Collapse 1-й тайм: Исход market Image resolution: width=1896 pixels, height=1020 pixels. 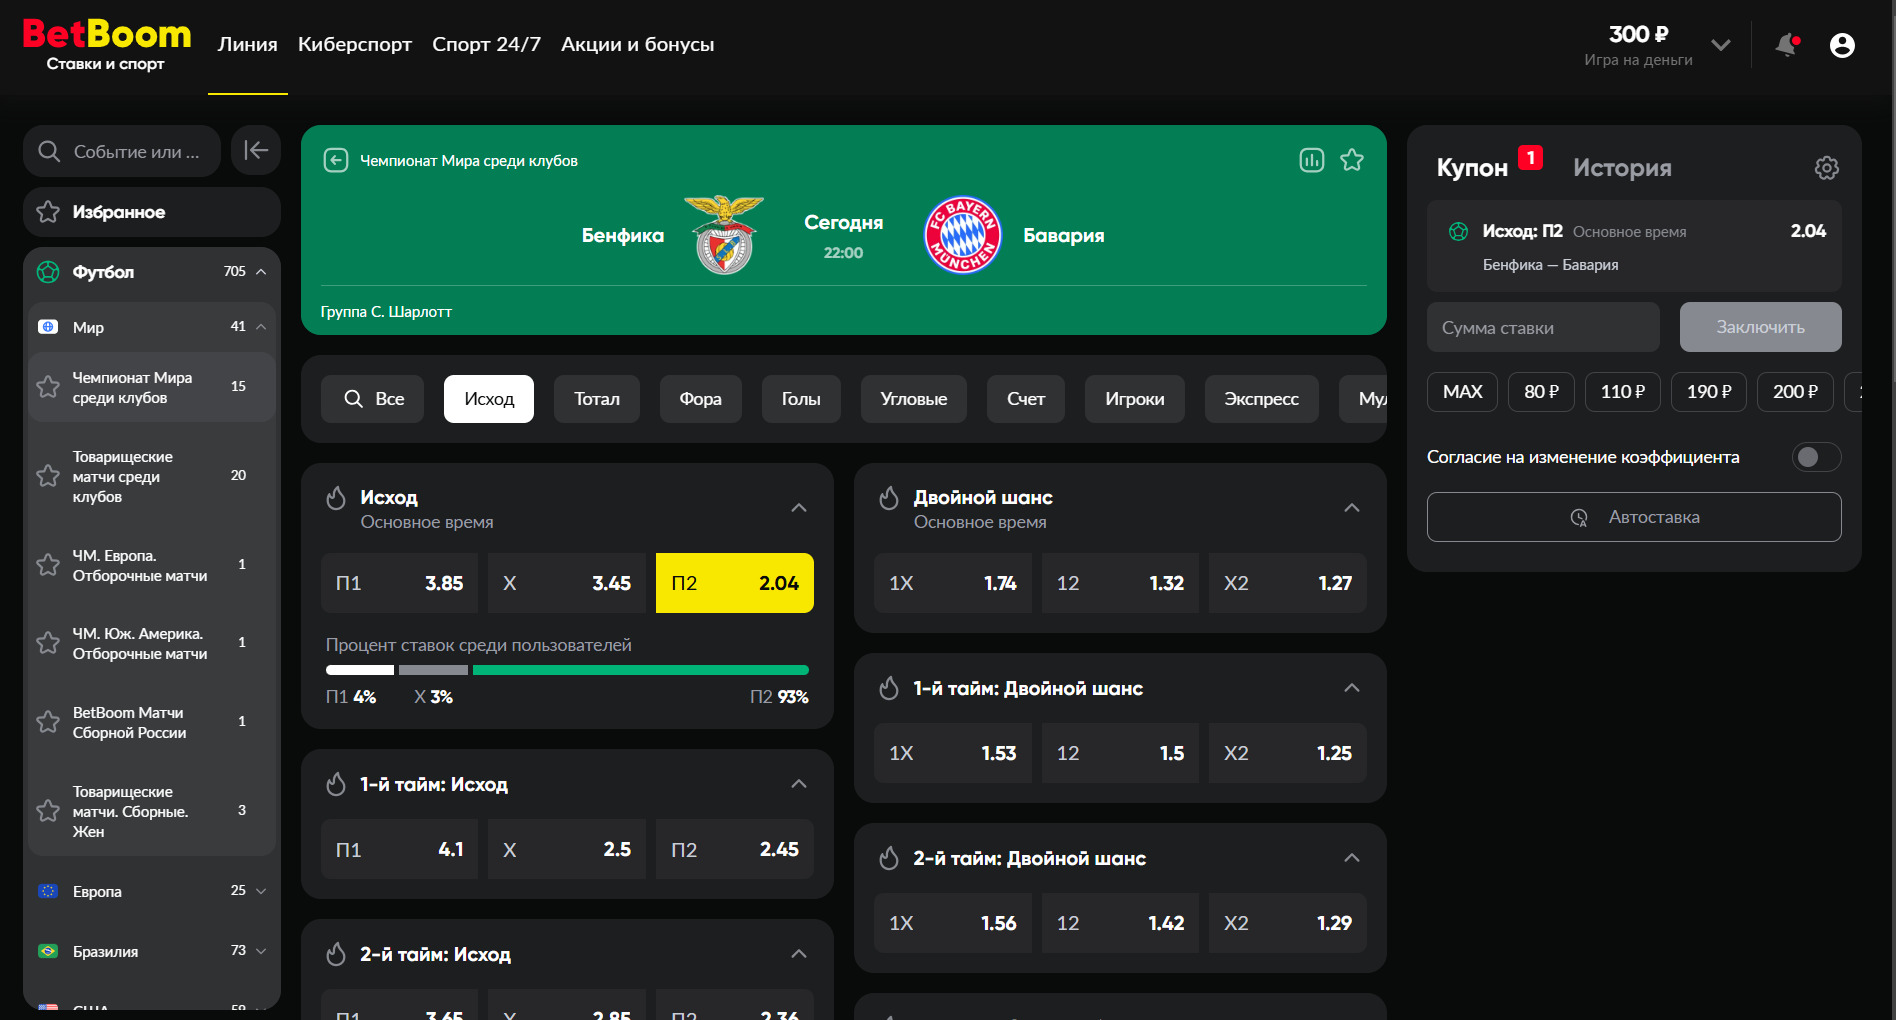pos(799,784)
